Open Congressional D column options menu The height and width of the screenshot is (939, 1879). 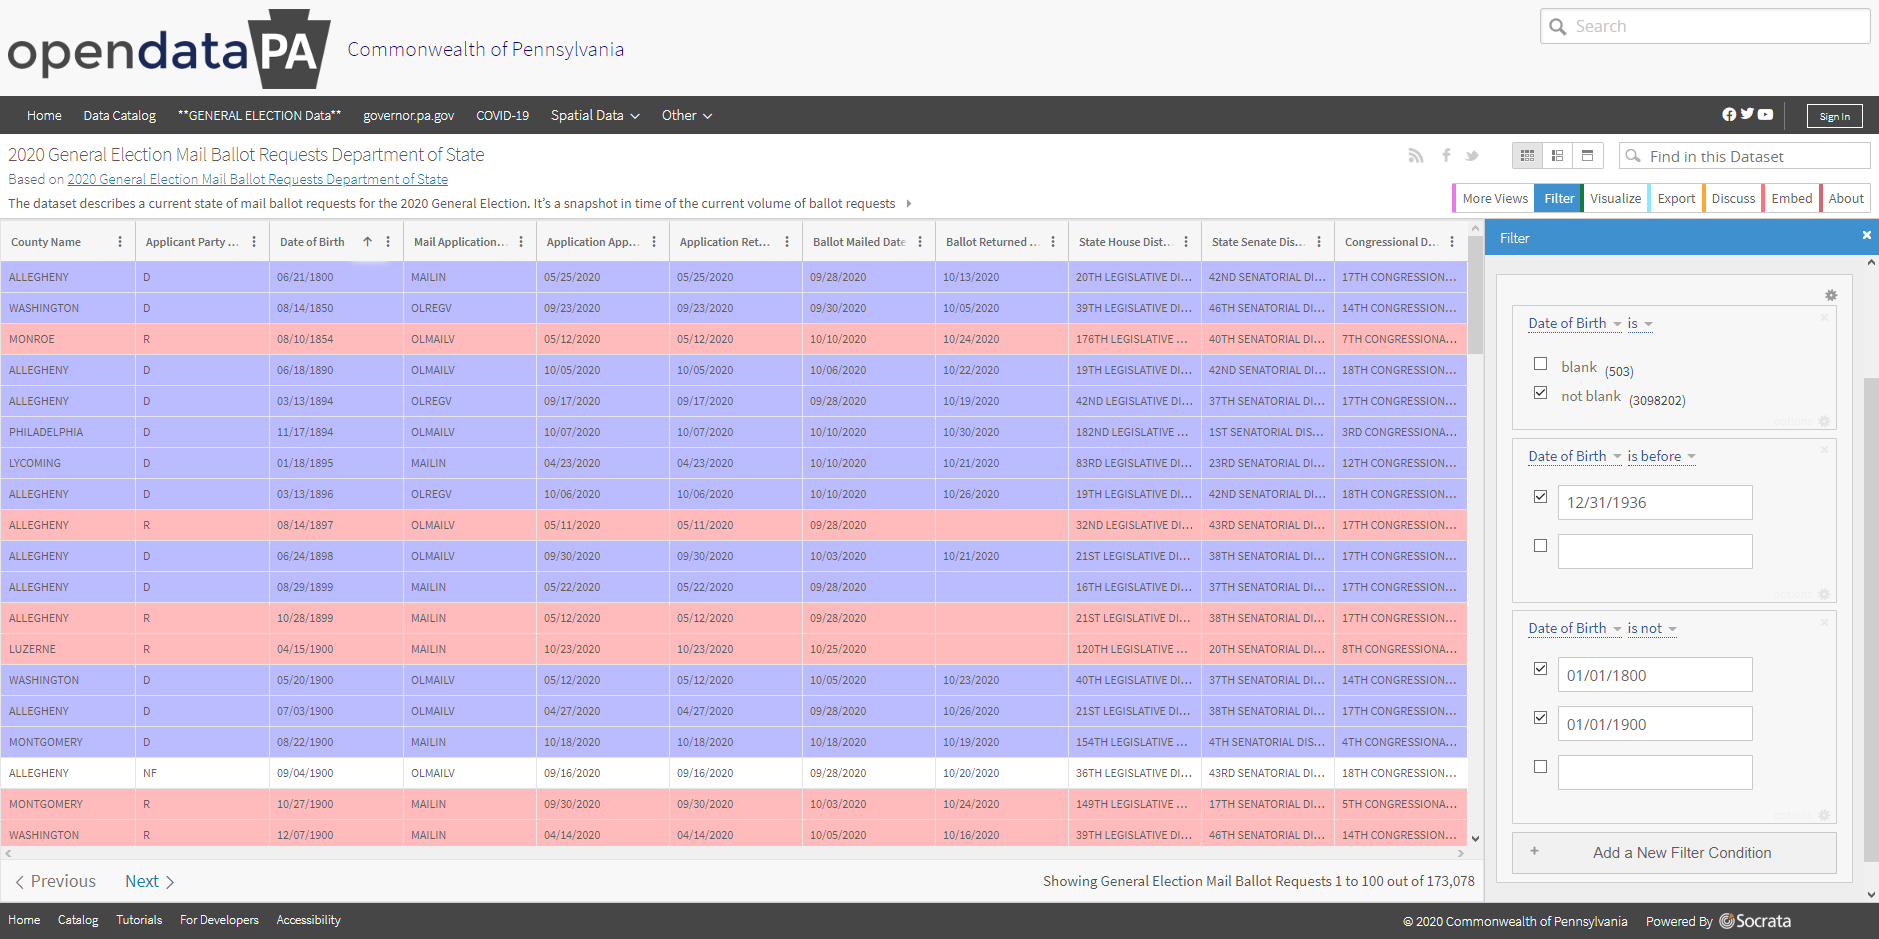coord(1452,242)
